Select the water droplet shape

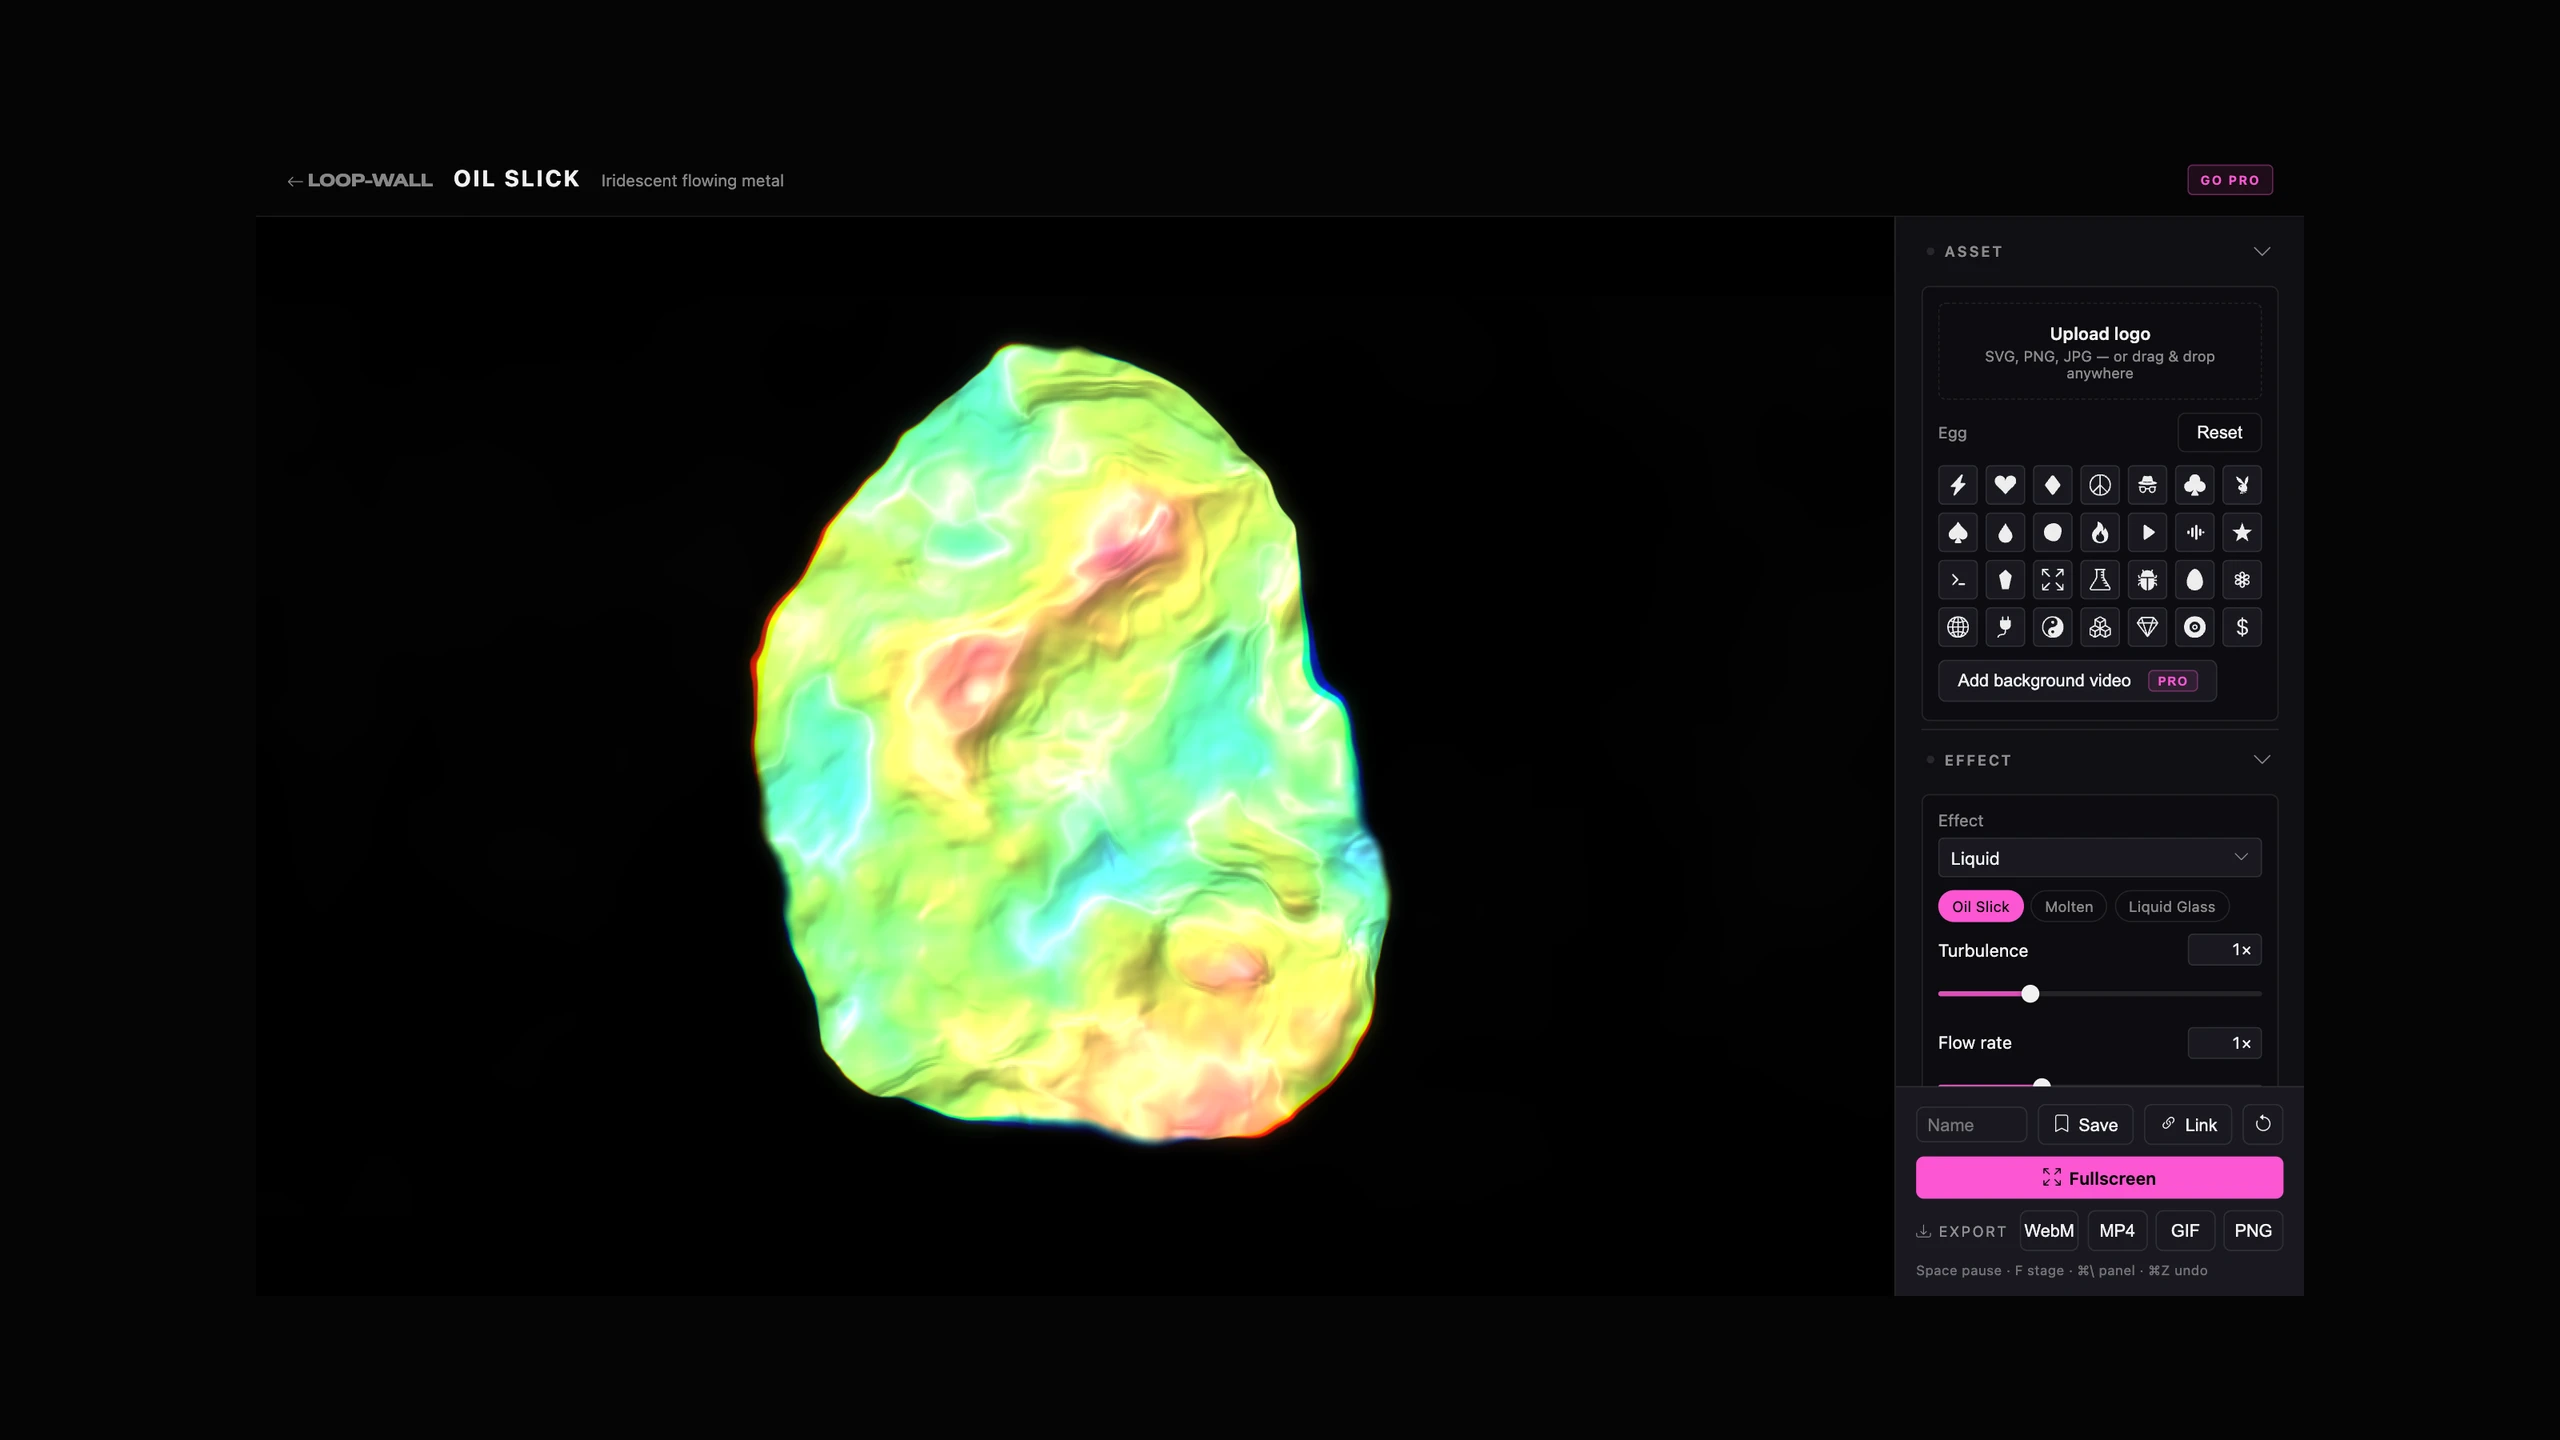pyautogui.click(x=2005, y=533)
